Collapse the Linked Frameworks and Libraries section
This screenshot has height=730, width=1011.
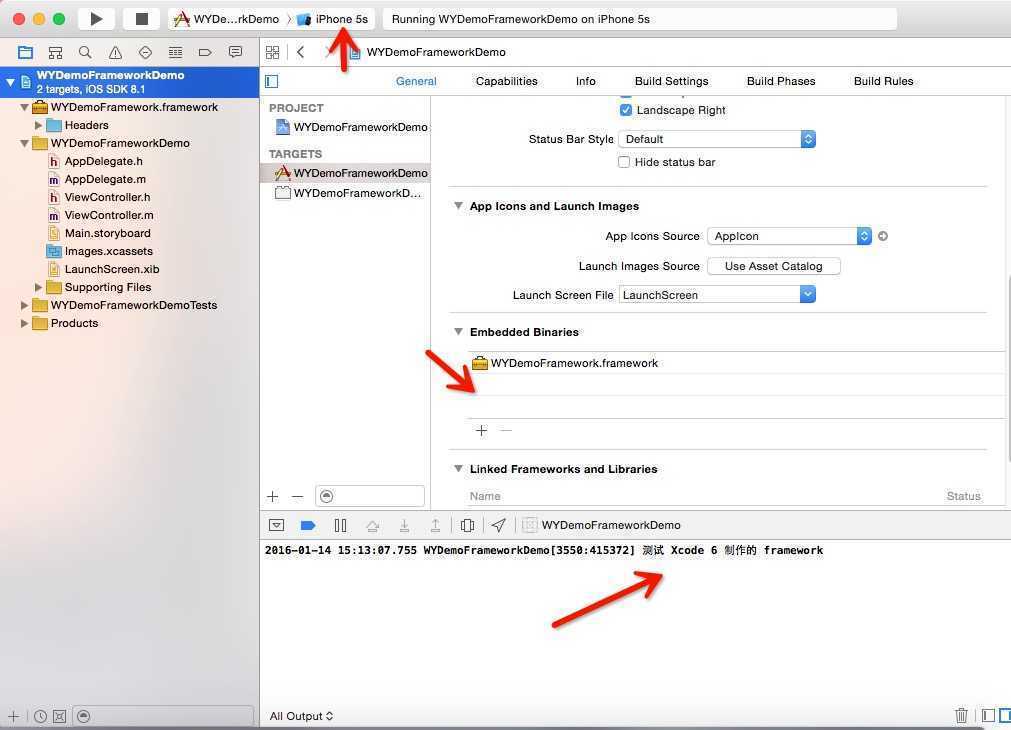pyautogui.click(x=458, y=469)
